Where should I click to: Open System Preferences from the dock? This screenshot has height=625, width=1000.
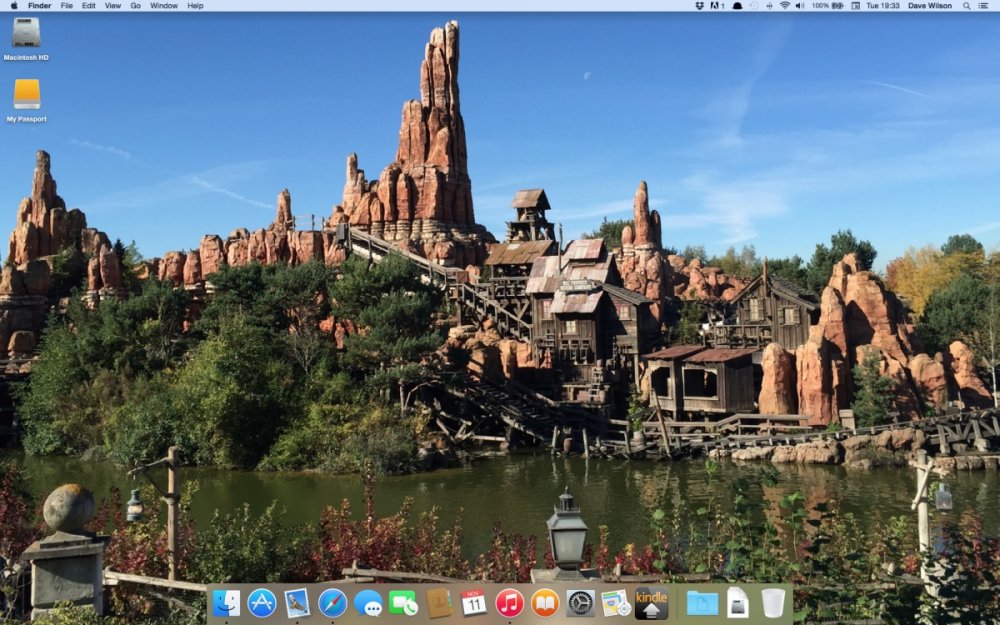pos(580,603)
